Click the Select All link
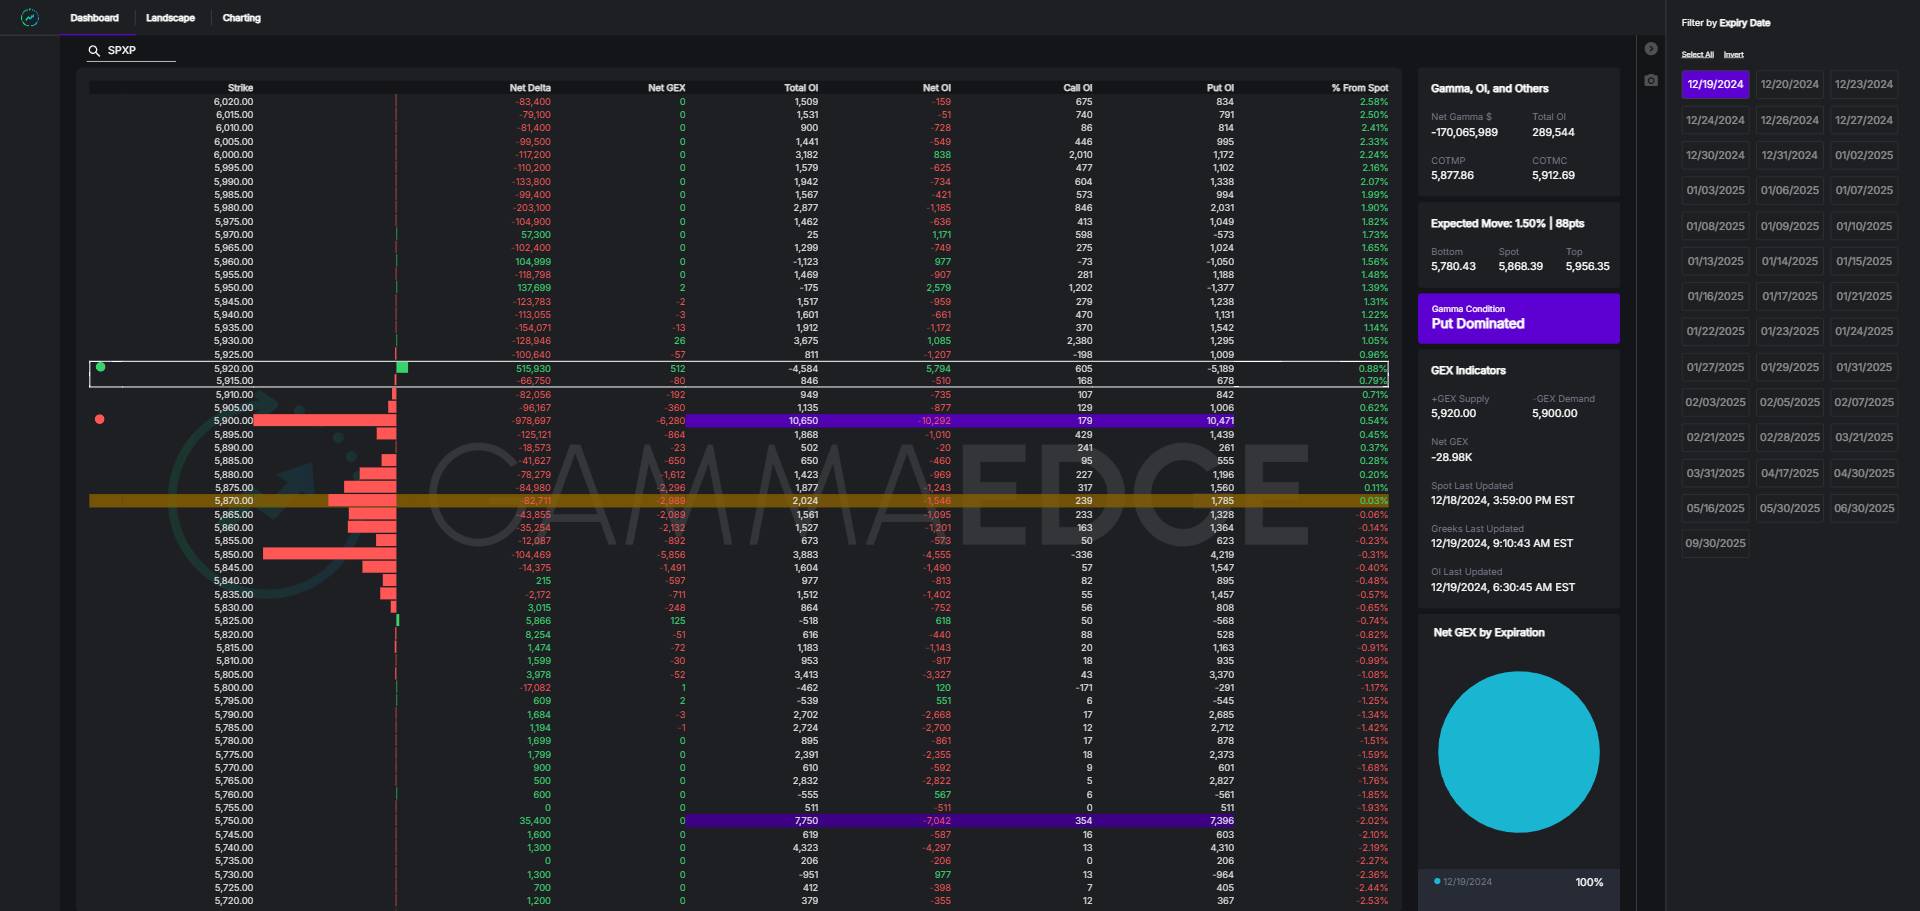 pos(1697,55)
